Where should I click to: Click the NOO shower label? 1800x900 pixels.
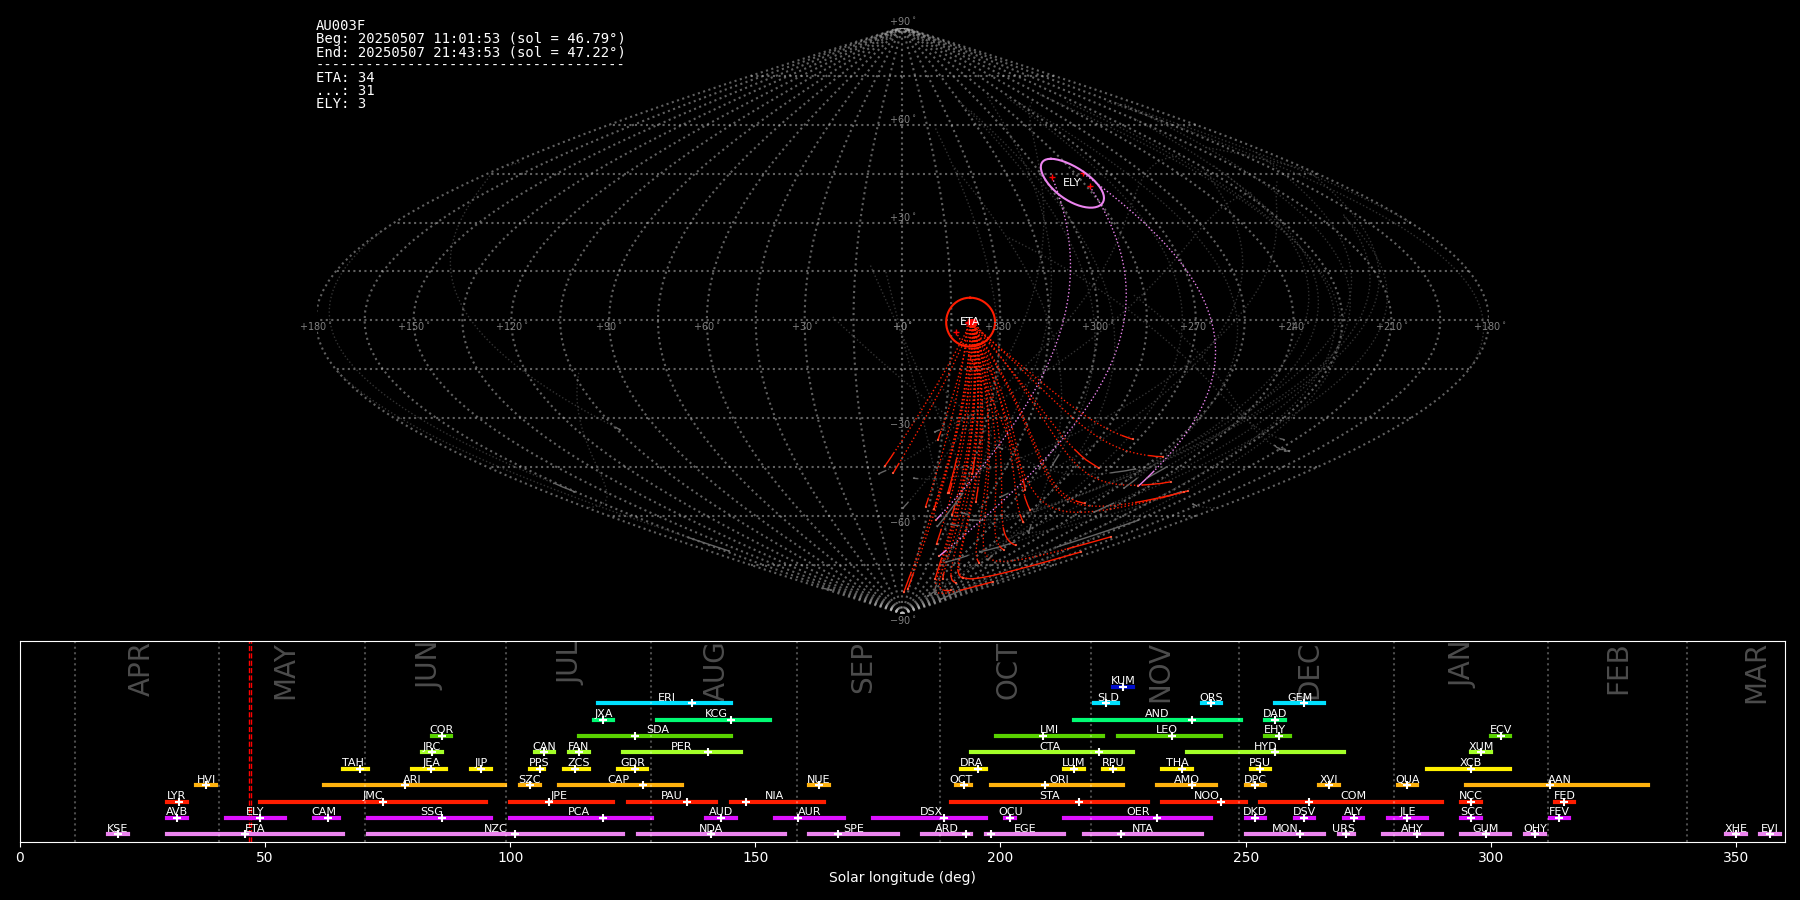pyautogui.click(x=1207, y=796)
